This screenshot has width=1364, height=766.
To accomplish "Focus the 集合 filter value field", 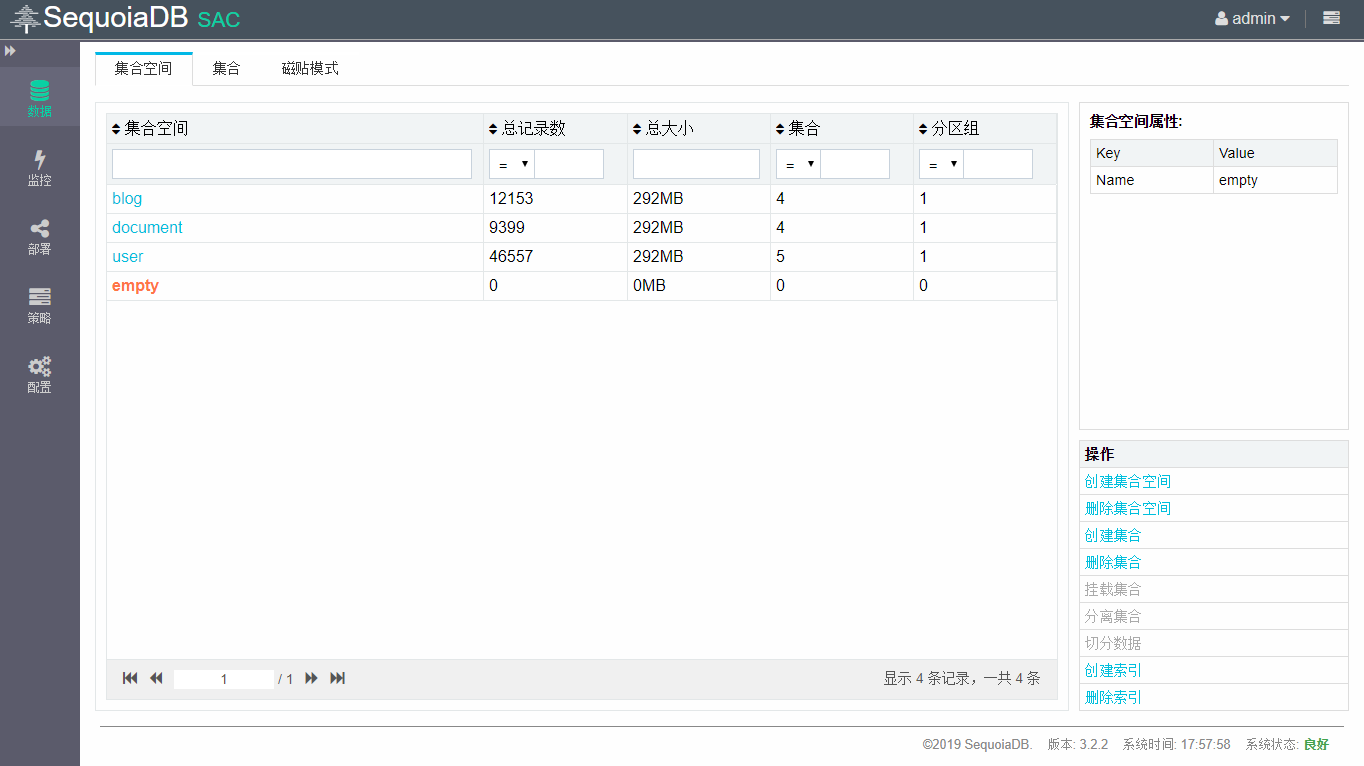I will (x=855, y=164).
